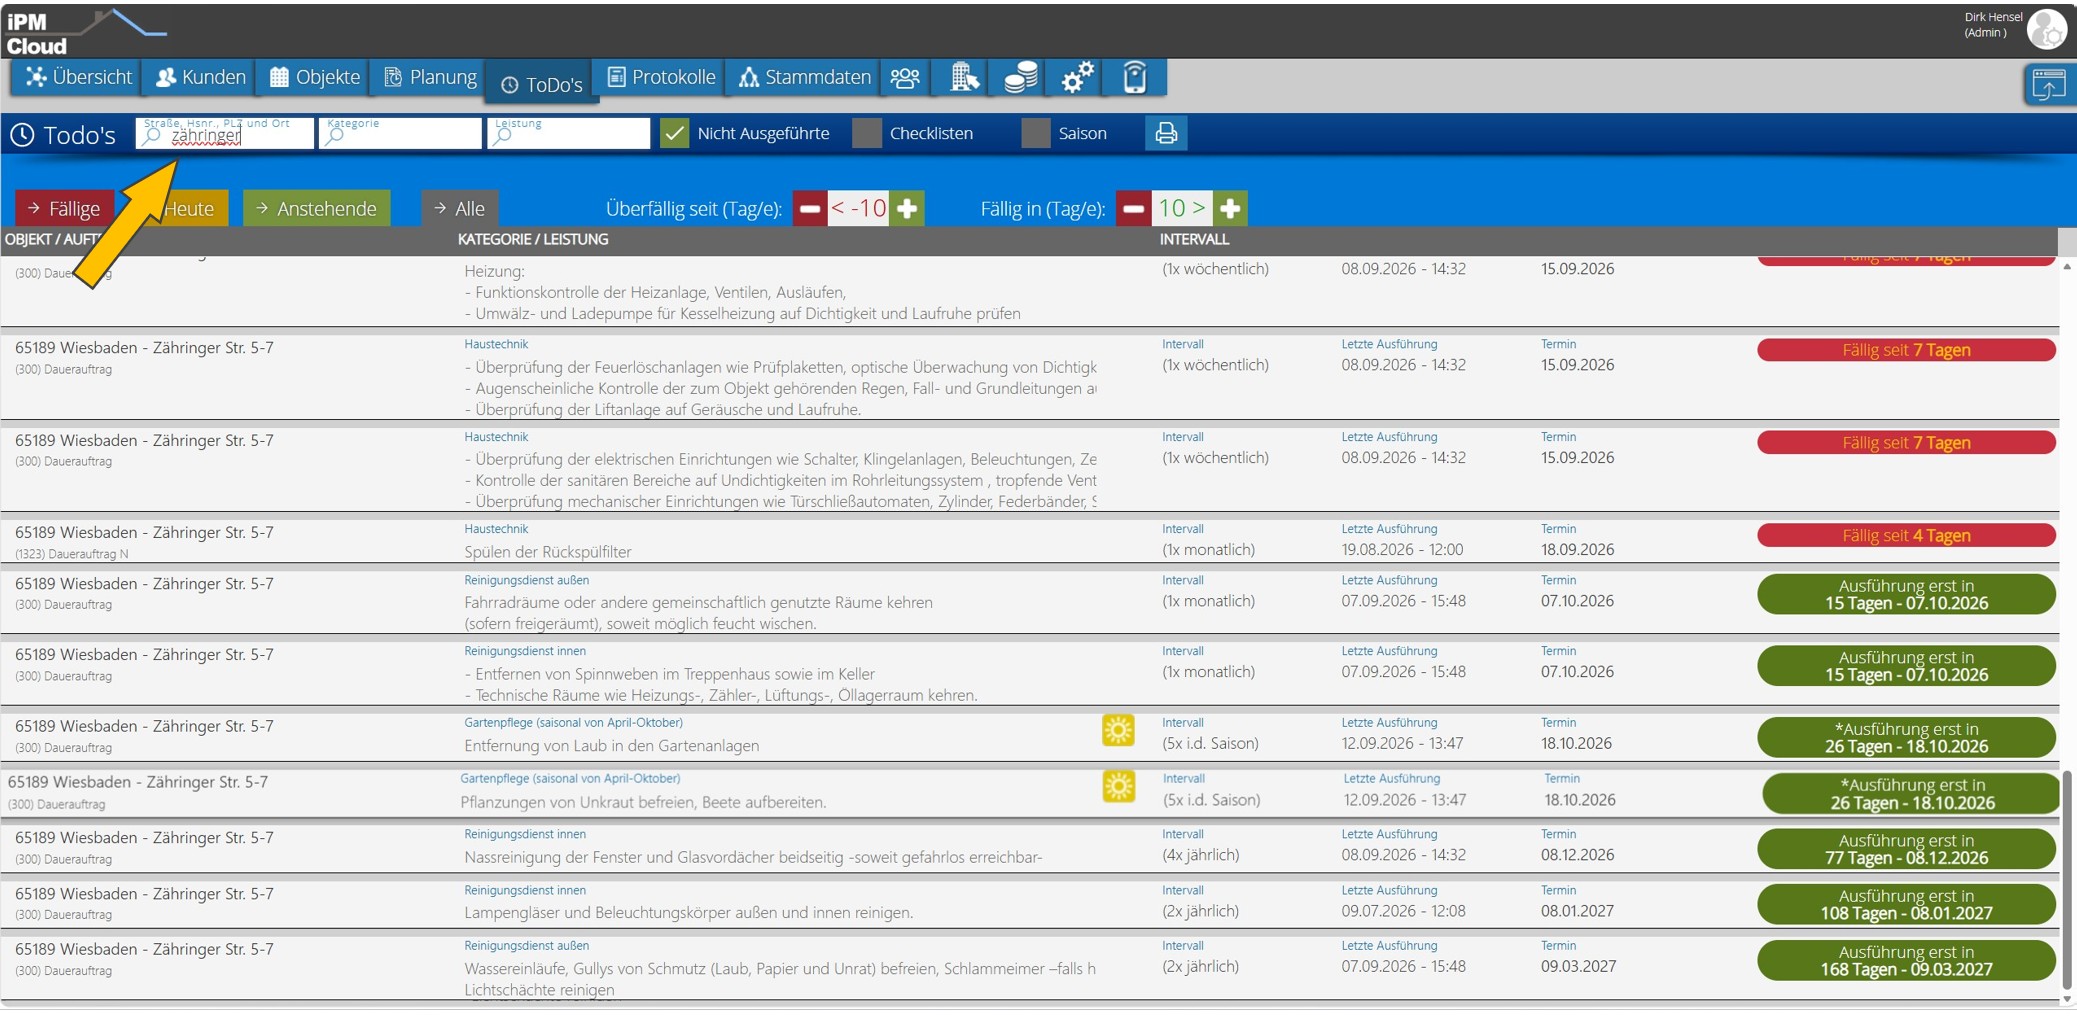Click the 108 Tagen - 08.01.2027 badge
2077x1026 pixels.
pos(1906,905)
